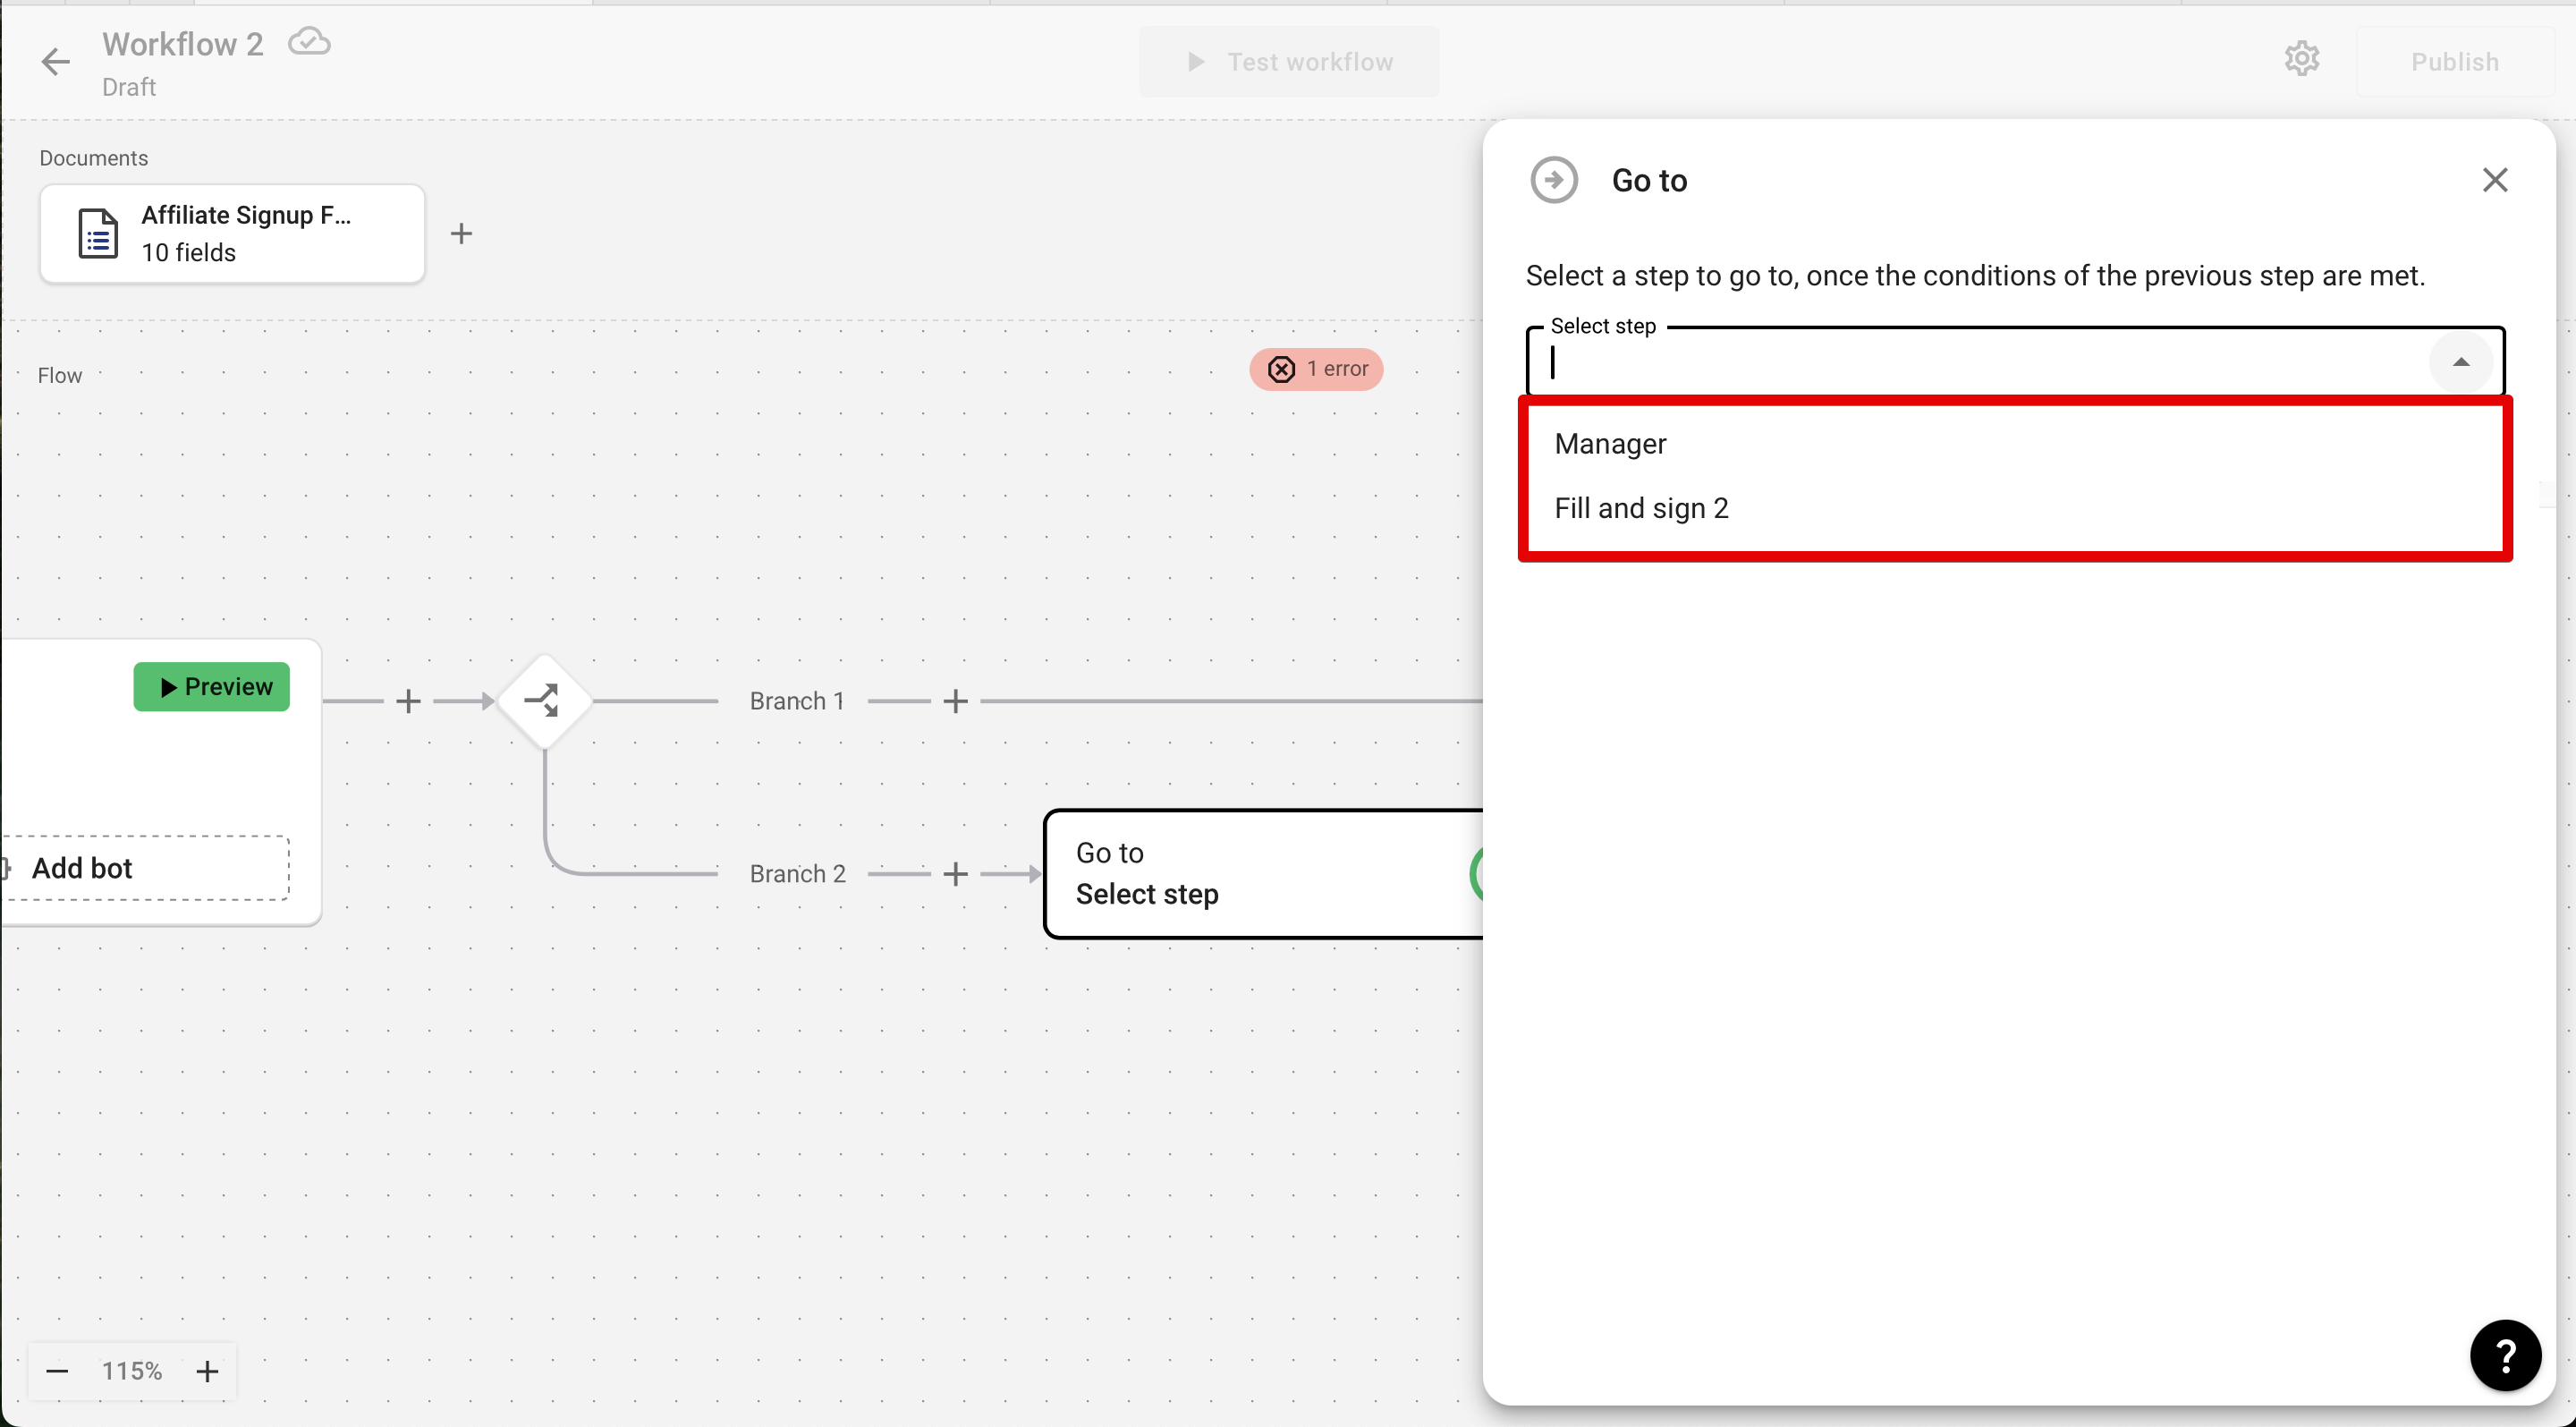Click the 115% zoom level value
The width and height of the screenshot is (2576, 1427).
click(x=132, y=1371)
